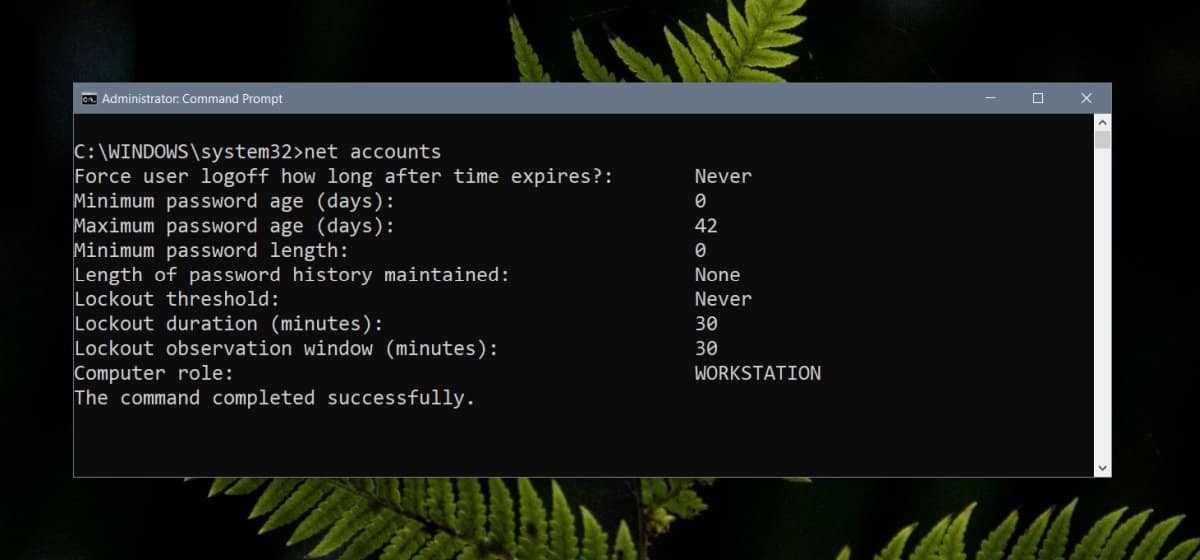Click the 'Lockout observation window (minutes):' line

(286, 348)
